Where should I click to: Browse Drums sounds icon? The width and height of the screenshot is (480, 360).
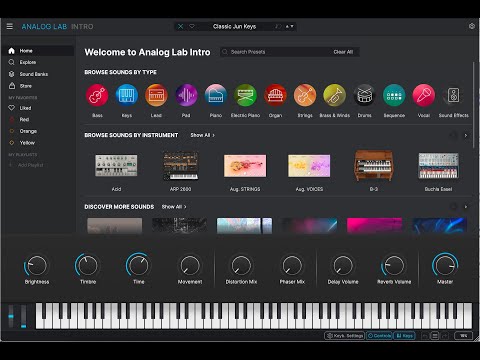364,95
